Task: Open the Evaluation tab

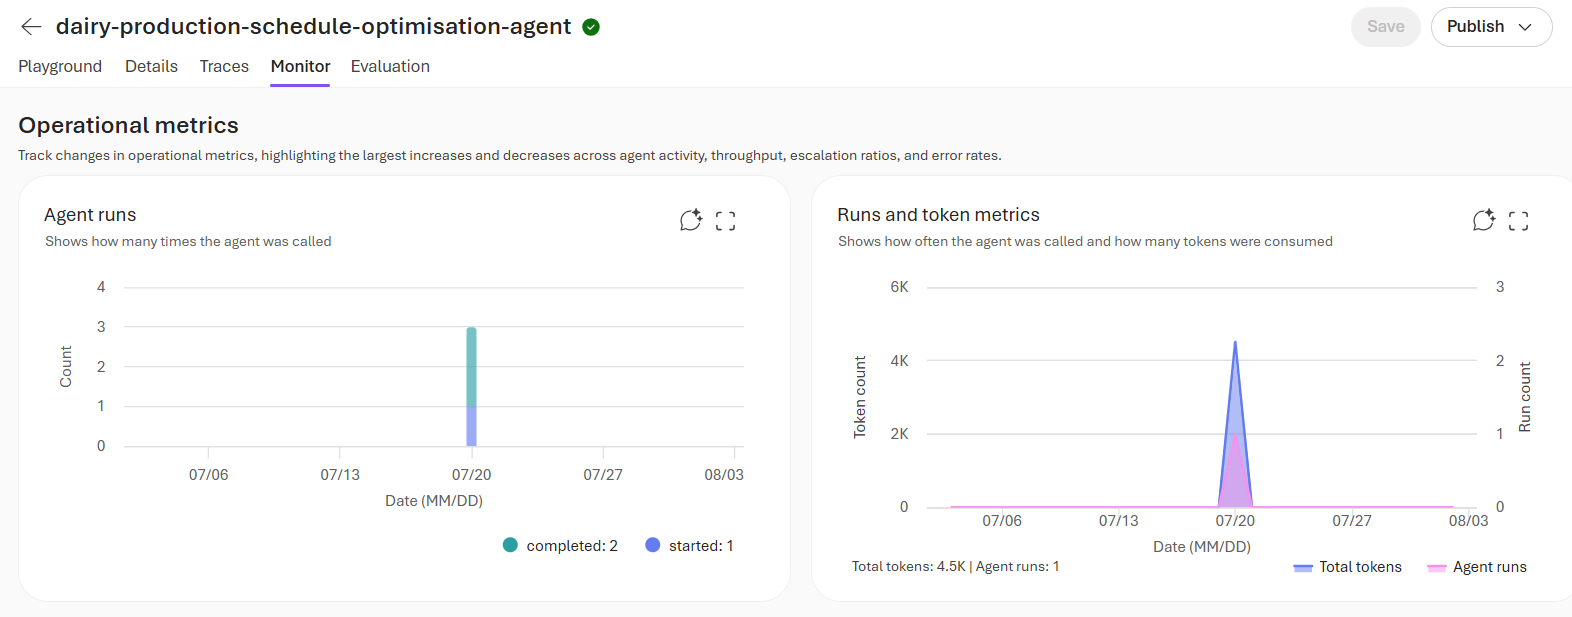Action: pos(390,66)
